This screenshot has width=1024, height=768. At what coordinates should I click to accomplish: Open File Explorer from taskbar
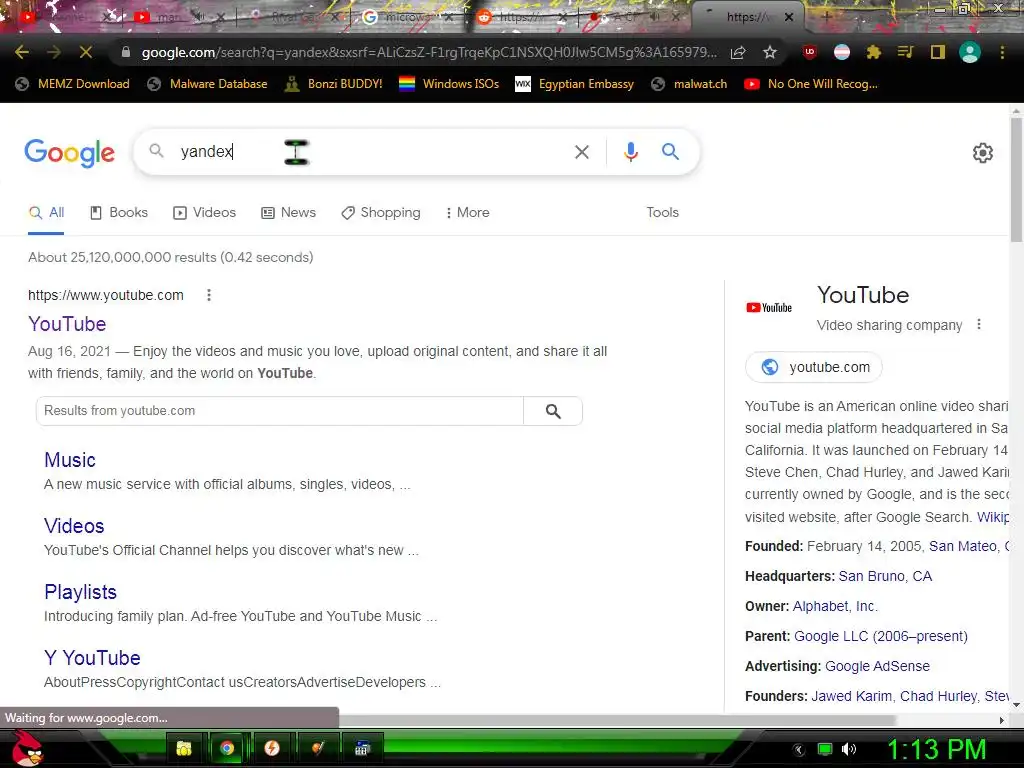pyautogui.click(x=184, y=748)
